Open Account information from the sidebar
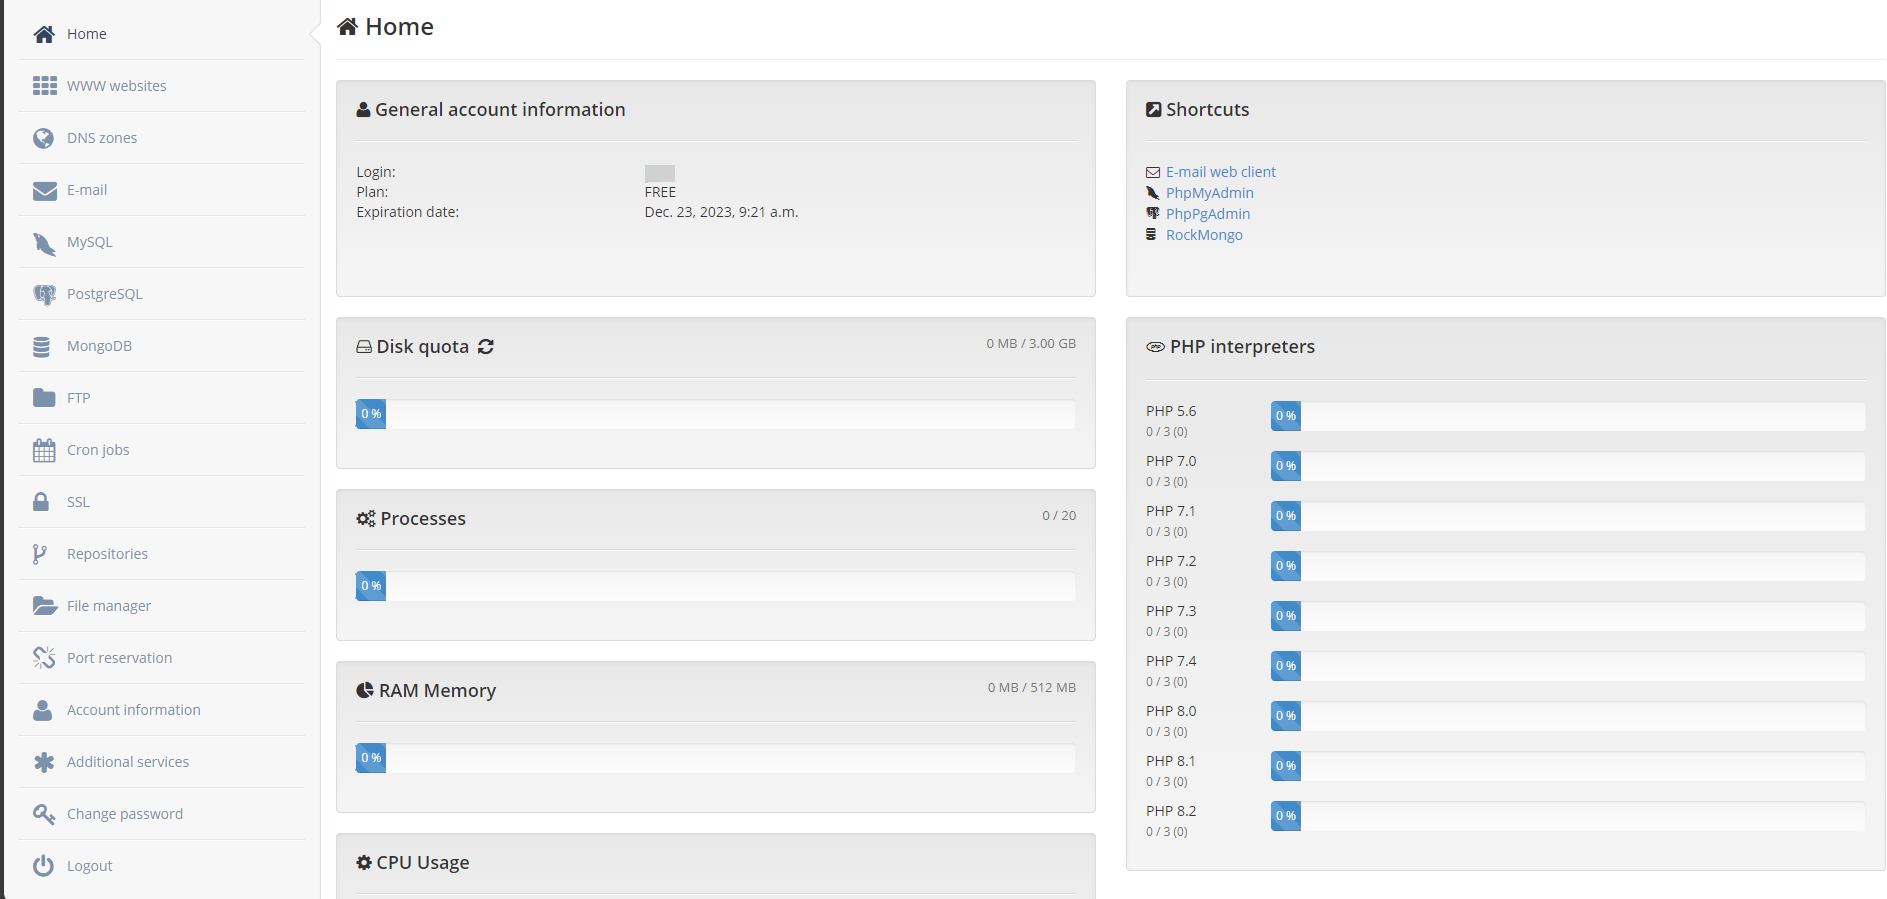 pyautogui.click(x=133, y=710)
